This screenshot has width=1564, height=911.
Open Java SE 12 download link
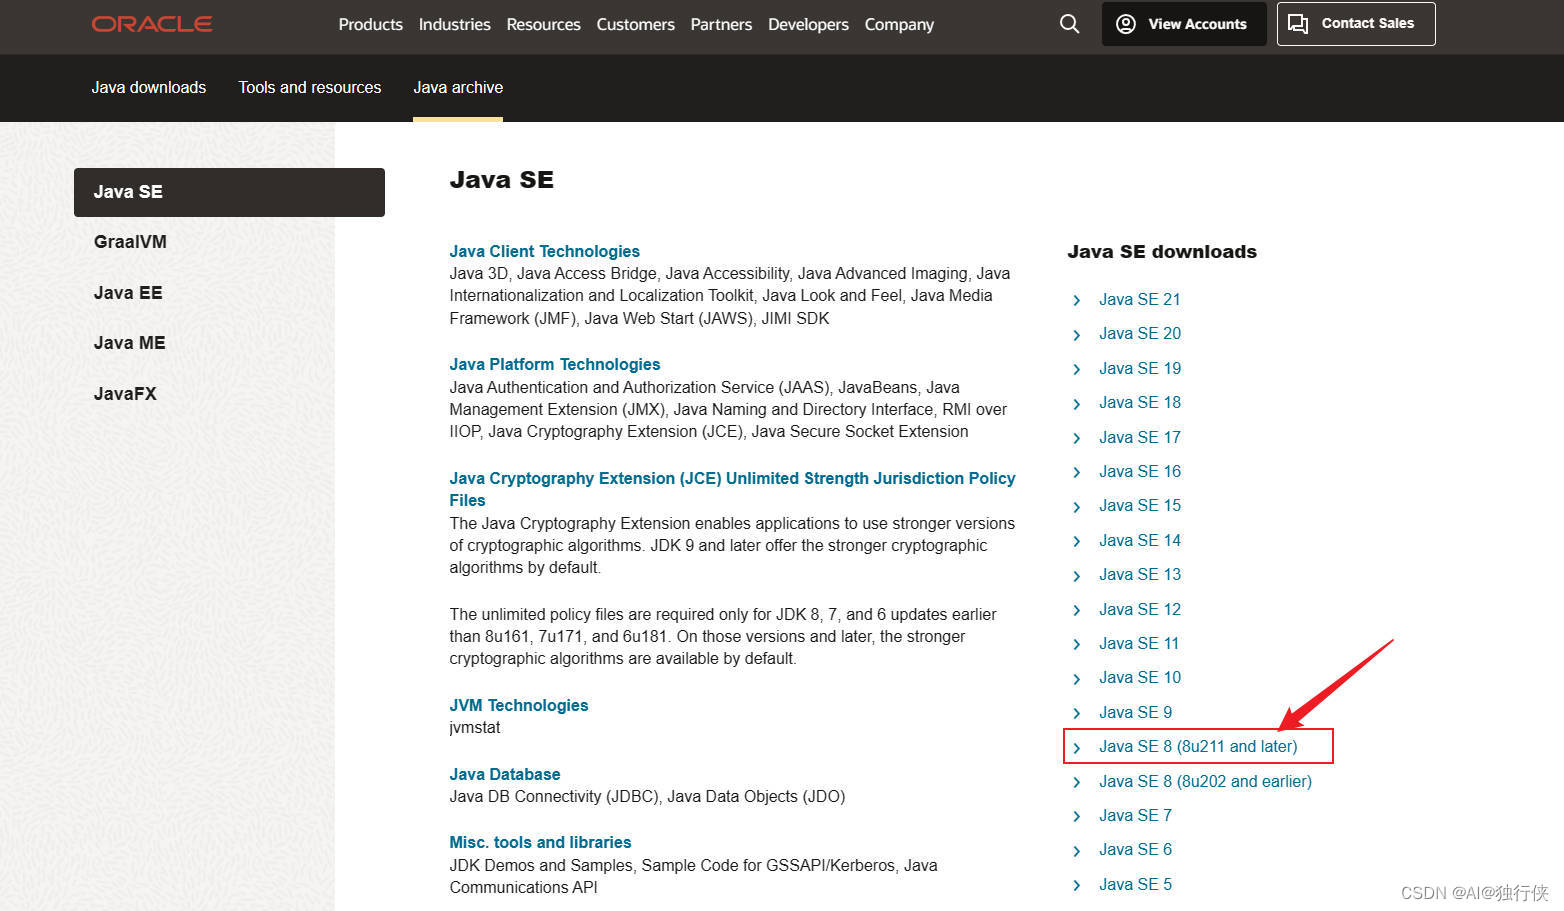click(x=1140, y=609)
